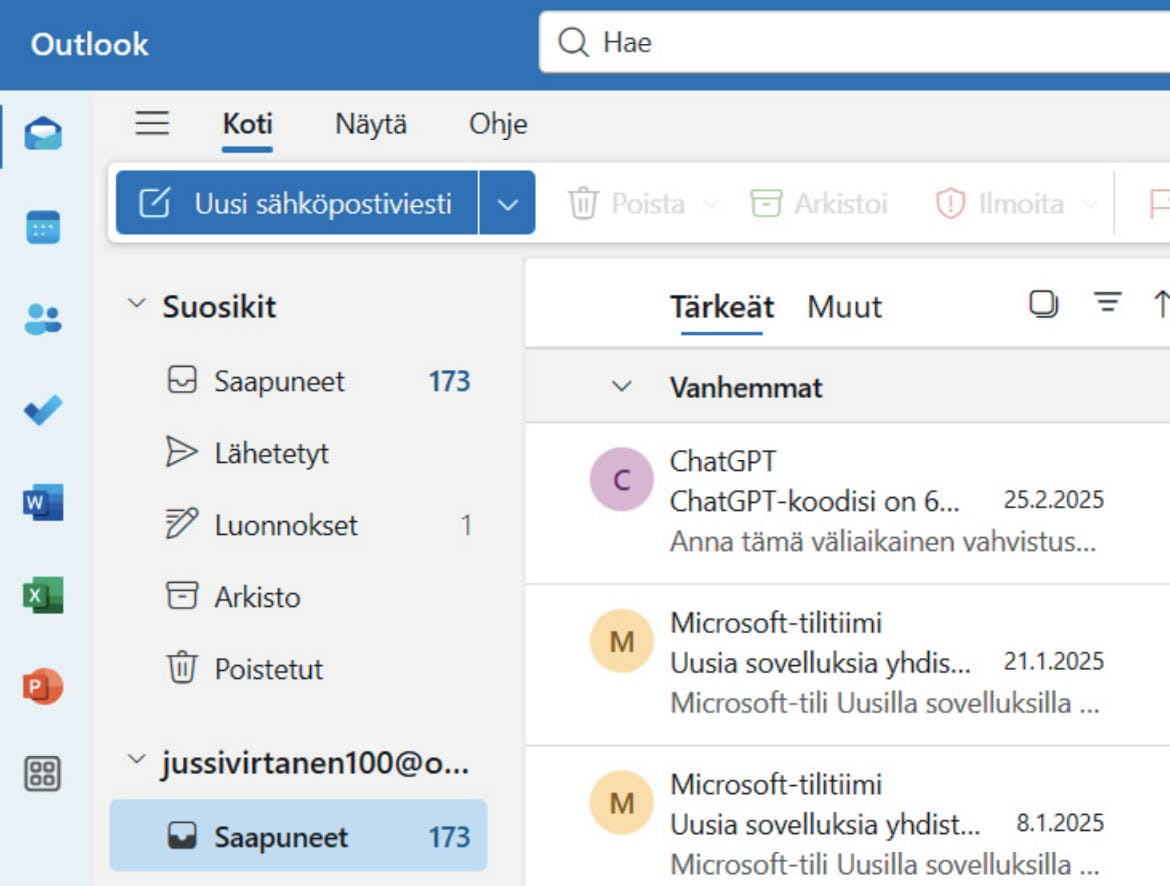Screen dimensions: 1170x886
Task: Click the Hae search field
Action: 850,44
